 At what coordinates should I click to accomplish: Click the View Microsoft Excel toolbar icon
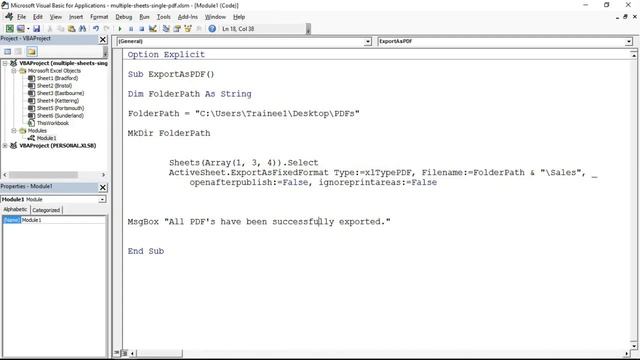tap(9, 29)
